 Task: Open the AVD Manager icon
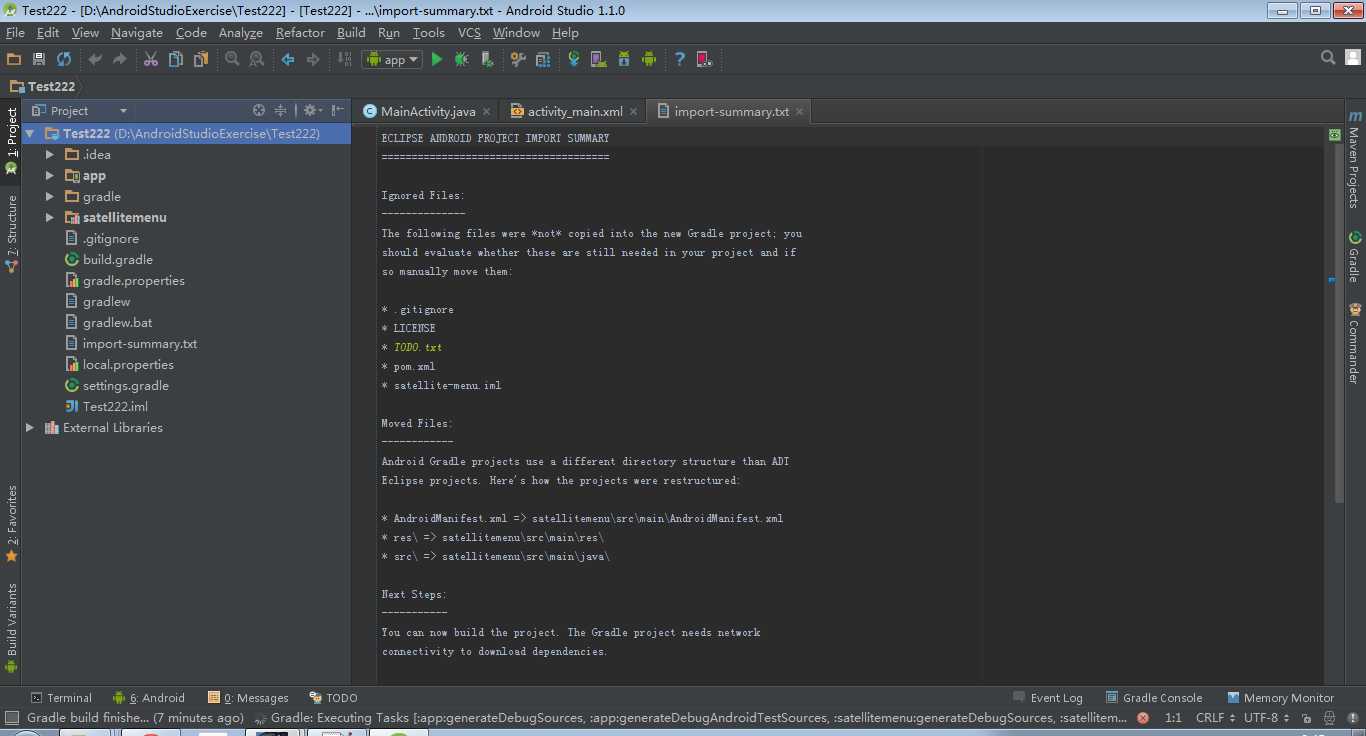599,59
